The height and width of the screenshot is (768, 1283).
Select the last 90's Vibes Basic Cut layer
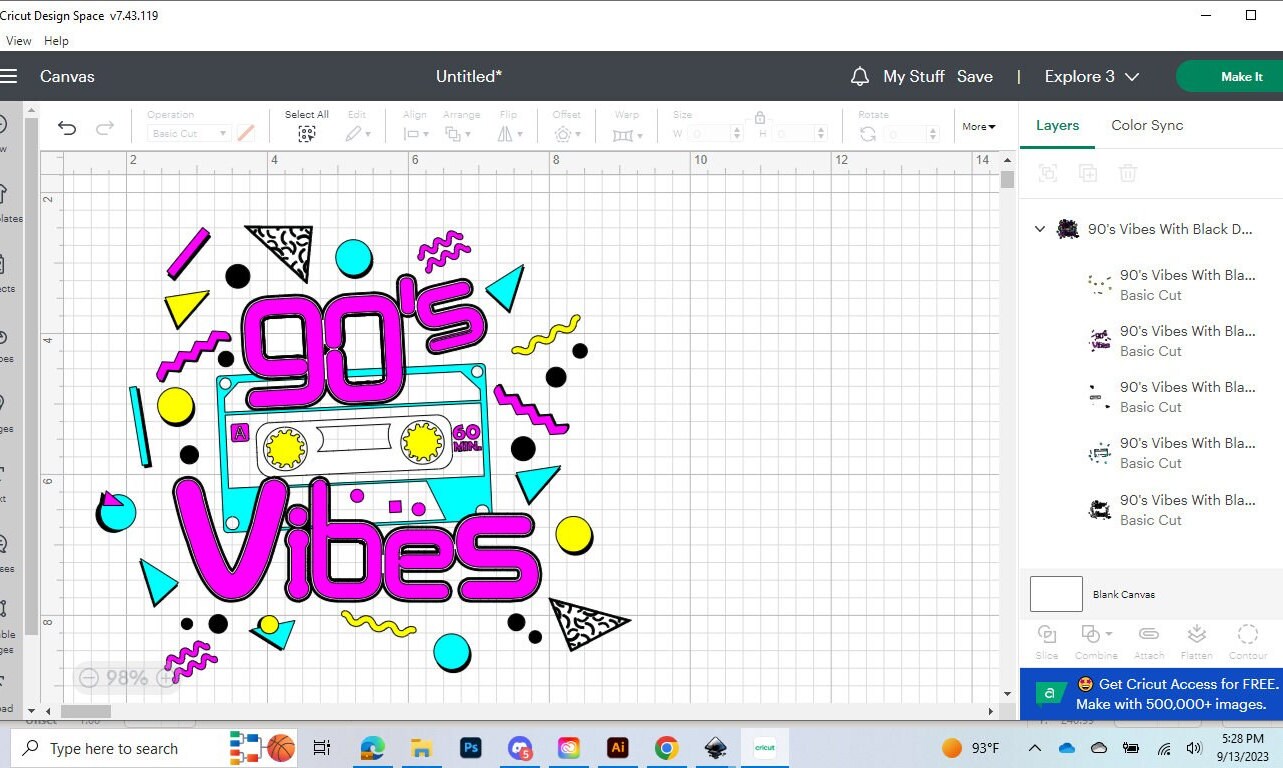point(1151,510)
